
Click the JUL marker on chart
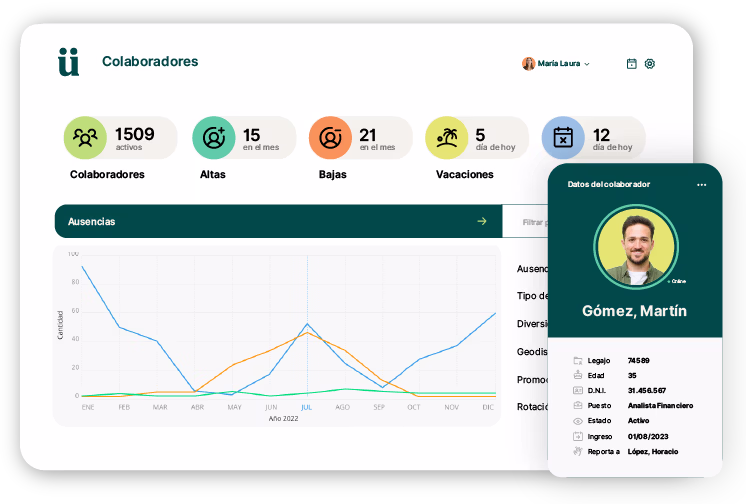(307, 407)
